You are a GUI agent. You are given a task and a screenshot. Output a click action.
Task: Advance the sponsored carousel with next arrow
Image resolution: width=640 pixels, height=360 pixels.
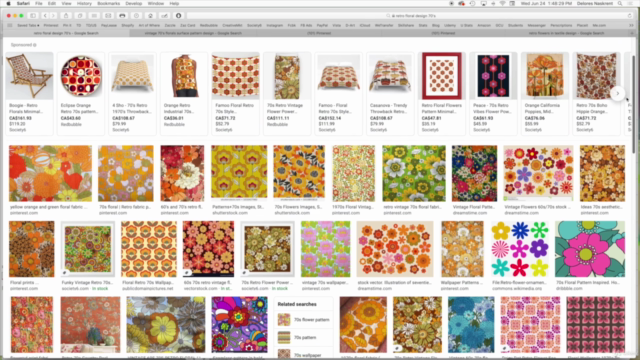(x=618, y=93)
